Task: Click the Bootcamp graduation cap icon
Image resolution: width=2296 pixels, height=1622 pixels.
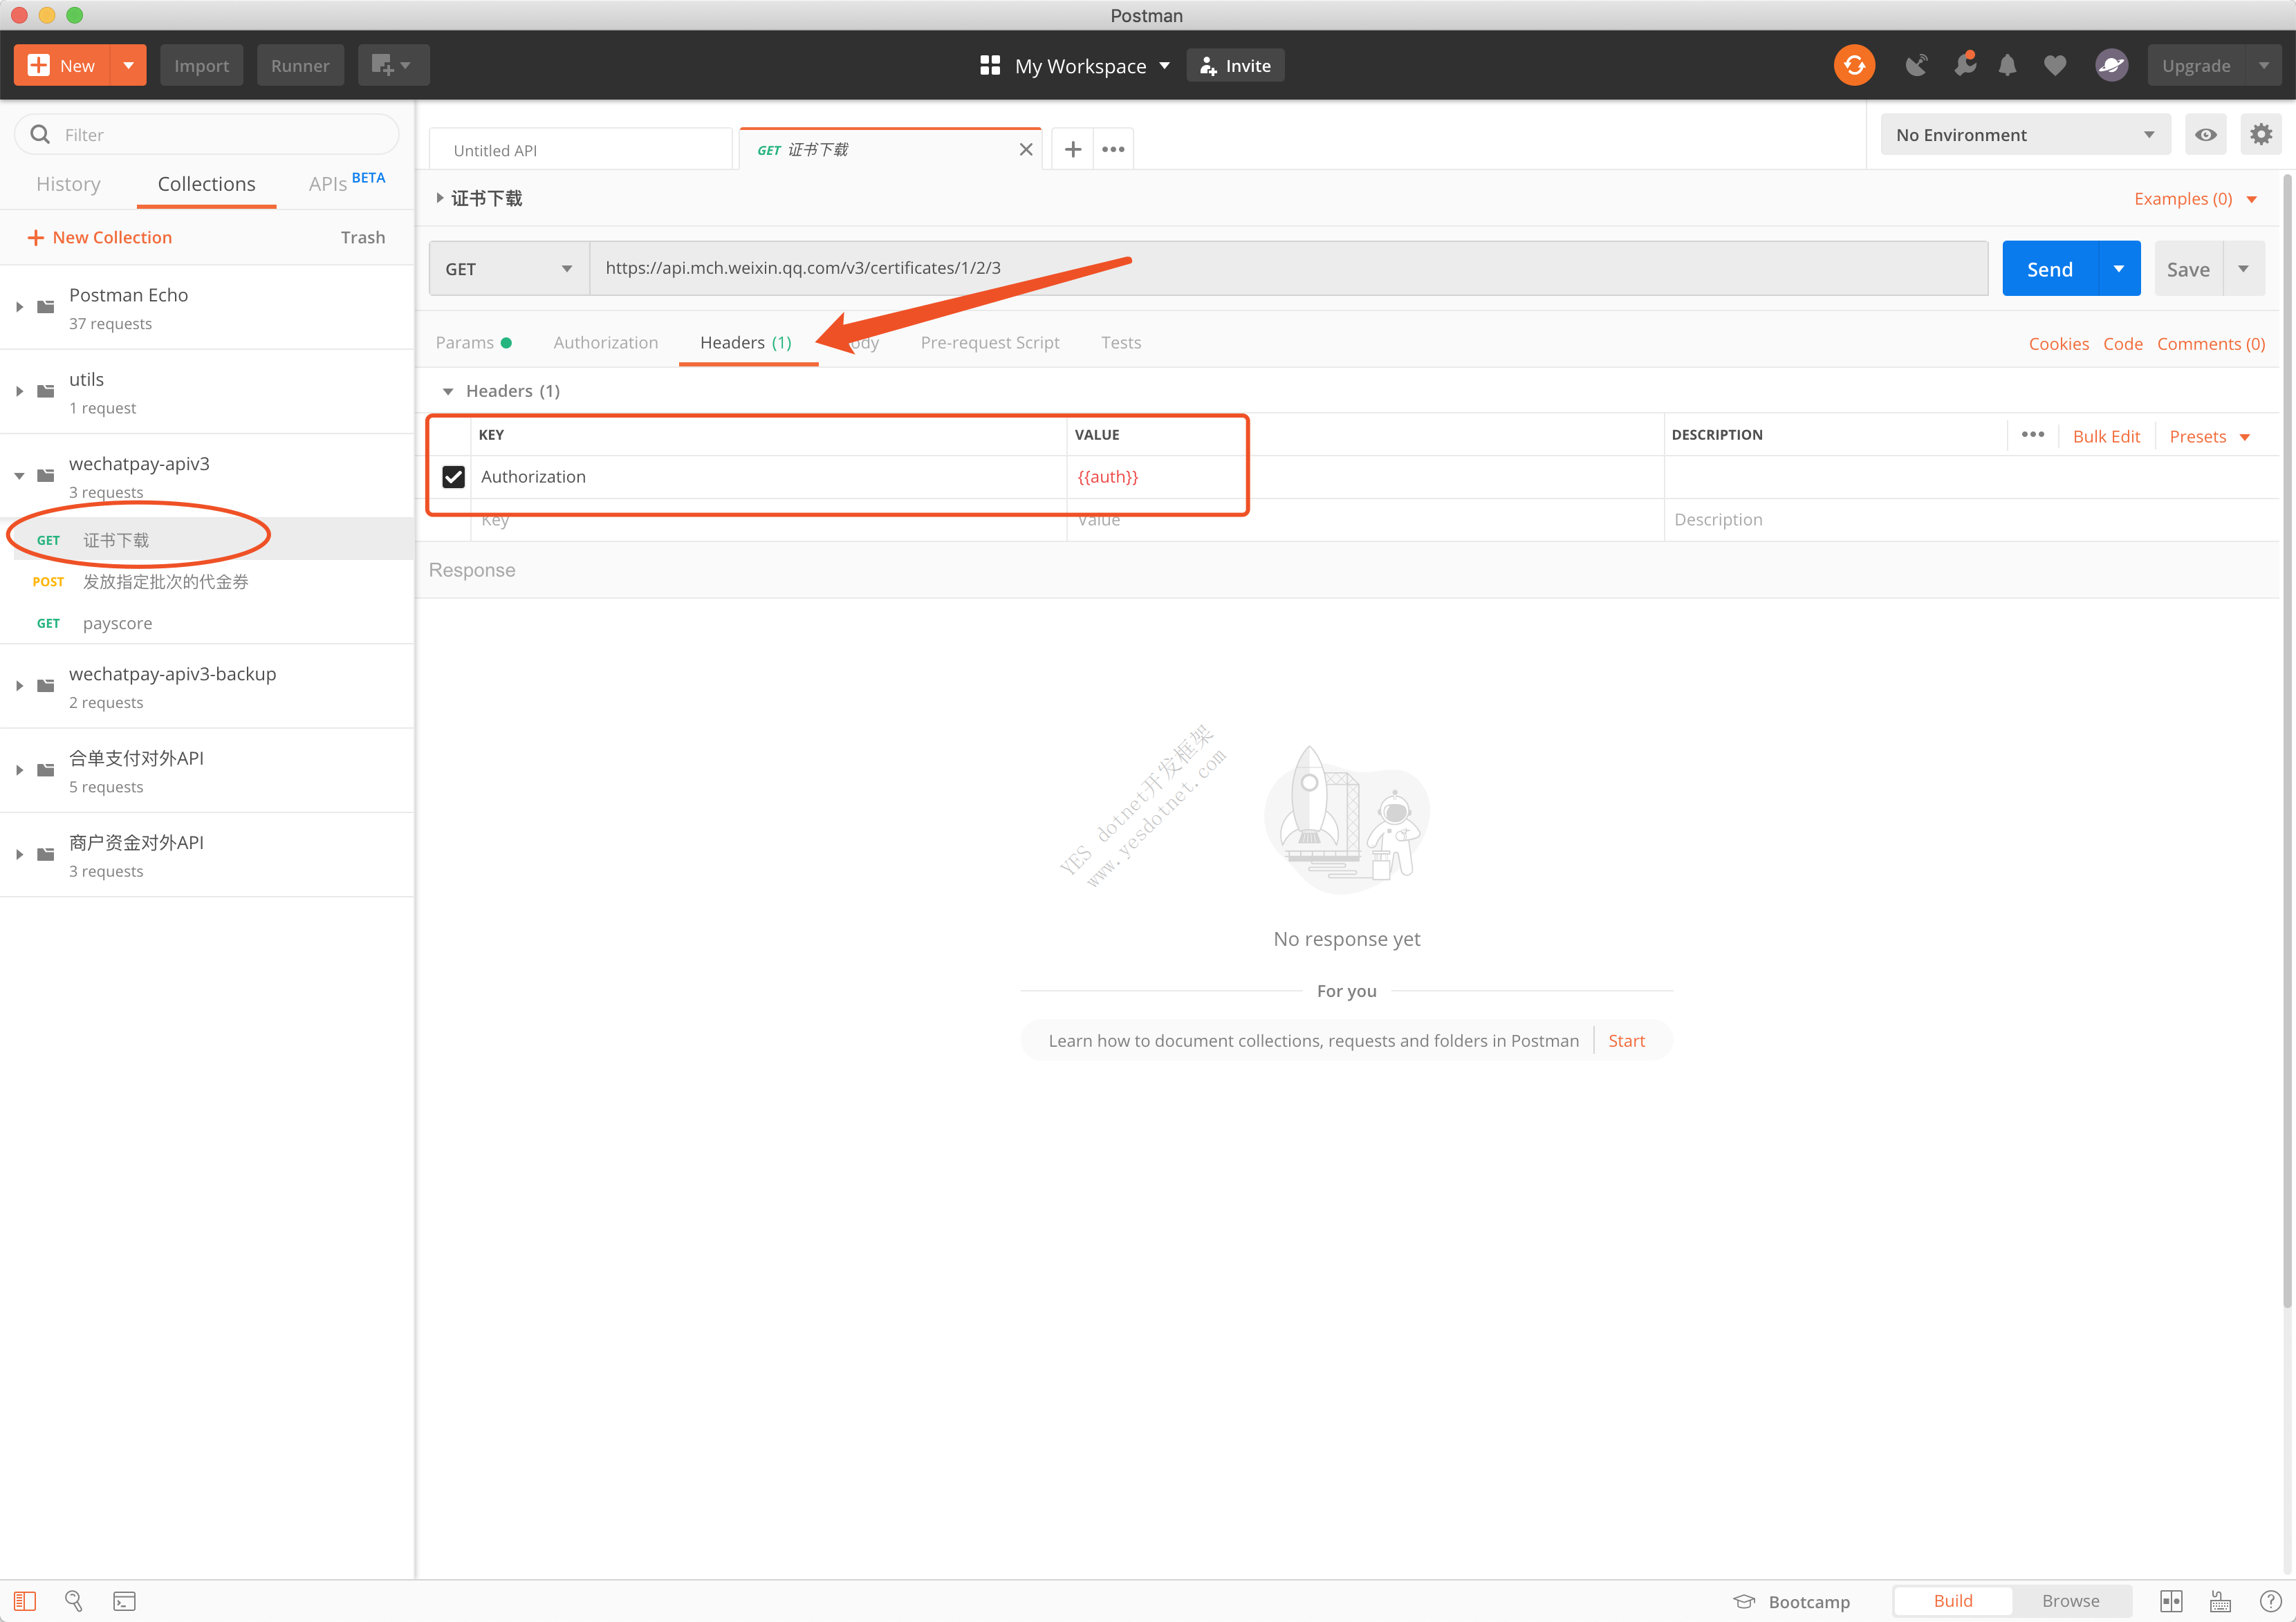Action: 1744,1601
